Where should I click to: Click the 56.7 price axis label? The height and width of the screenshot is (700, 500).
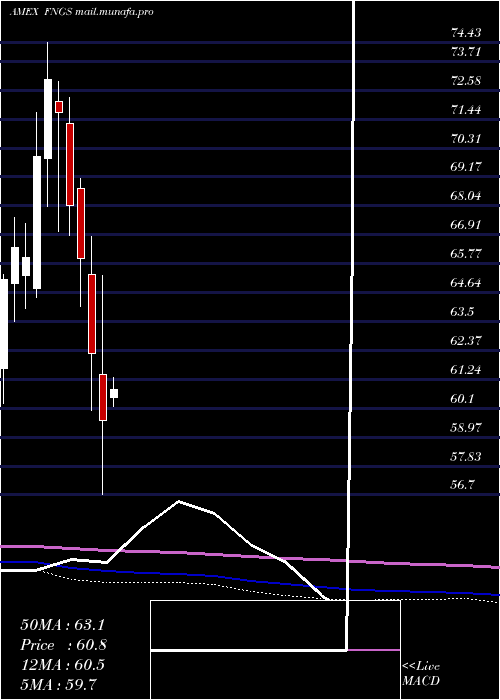(462, 485)
